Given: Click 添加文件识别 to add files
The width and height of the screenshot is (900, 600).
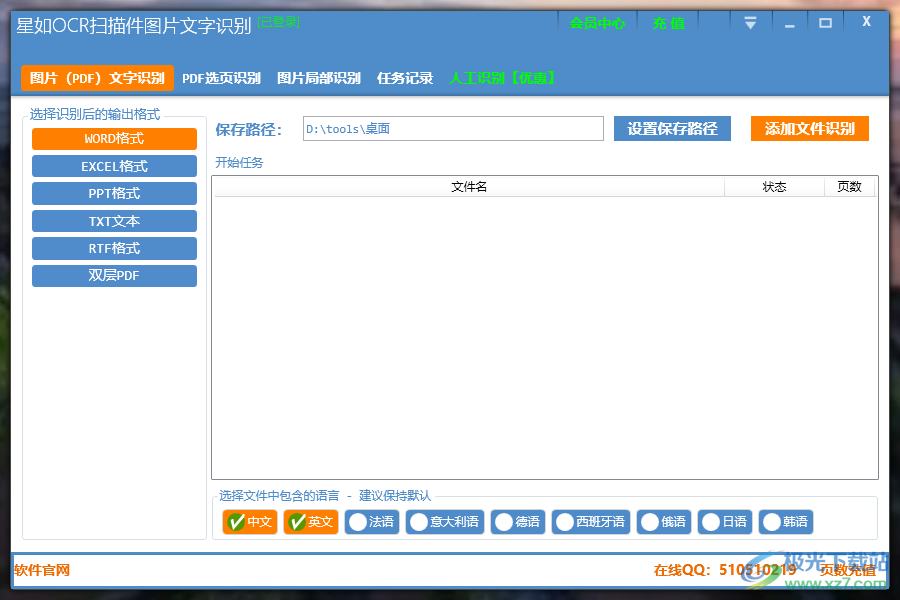Looking at the screenshot, I should click(x=810, y=128).
